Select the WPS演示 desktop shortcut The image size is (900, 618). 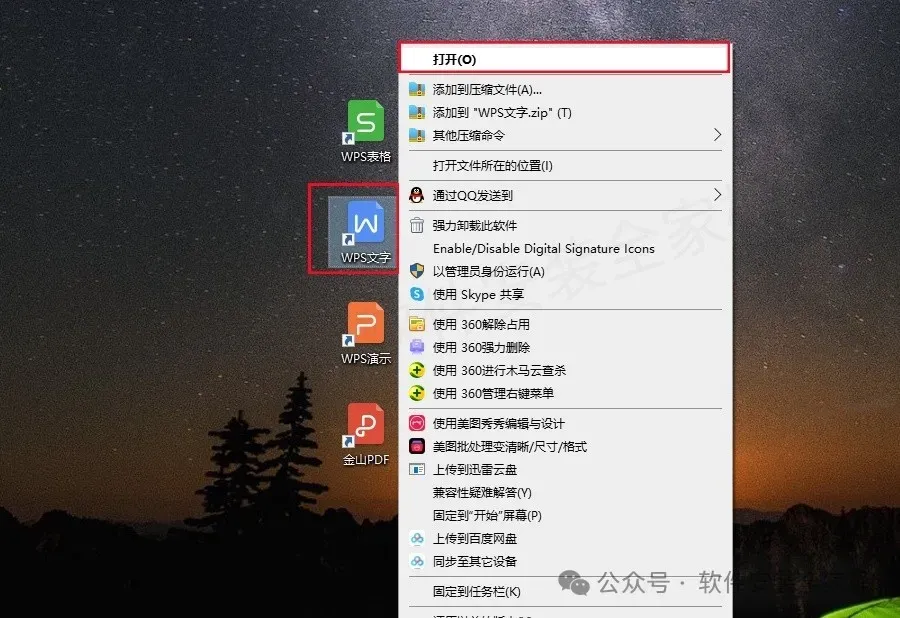pyautogui.click(x=366, y=334)
